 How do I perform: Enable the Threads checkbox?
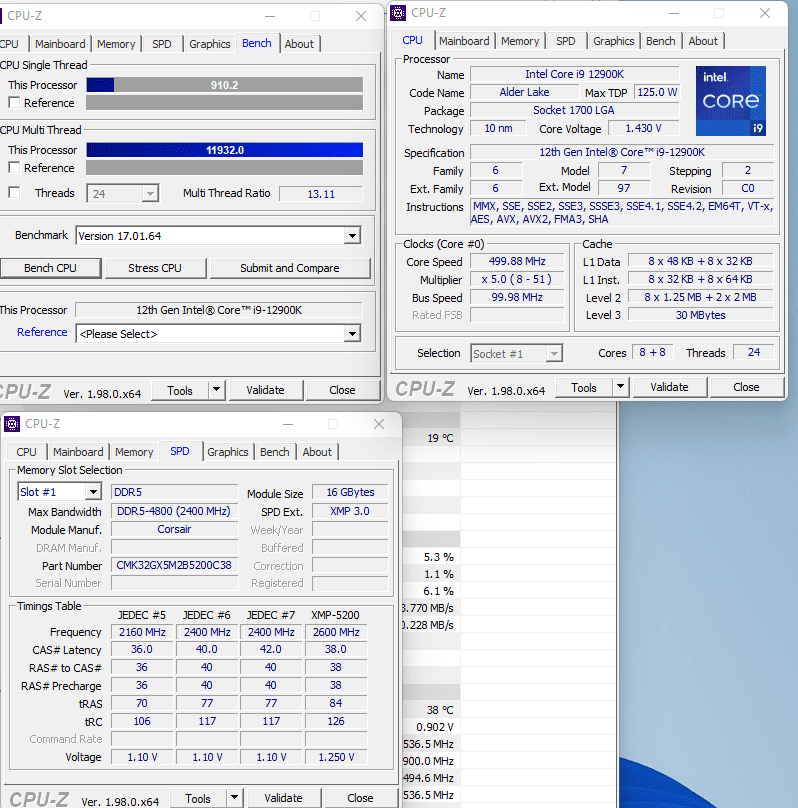pyautogui.click(x=14, y=192)
